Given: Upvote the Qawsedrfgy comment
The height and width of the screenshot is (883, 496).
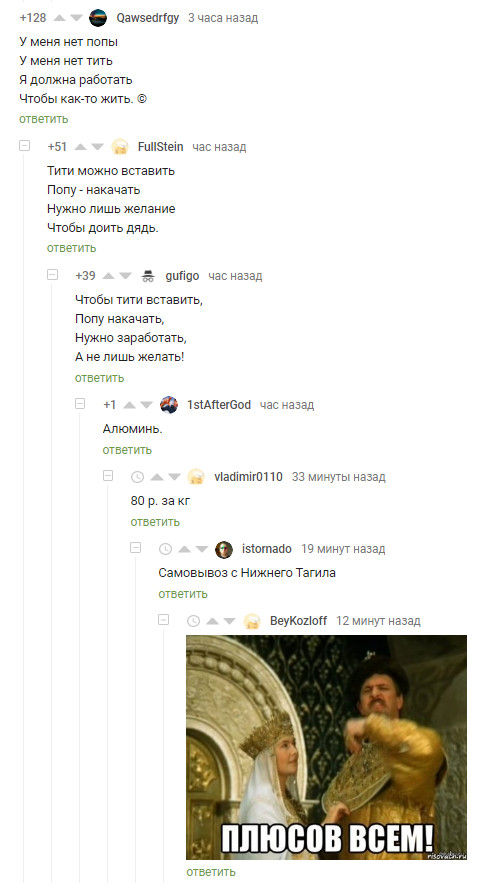Looking at the screenshot, I should coord(60,18).
